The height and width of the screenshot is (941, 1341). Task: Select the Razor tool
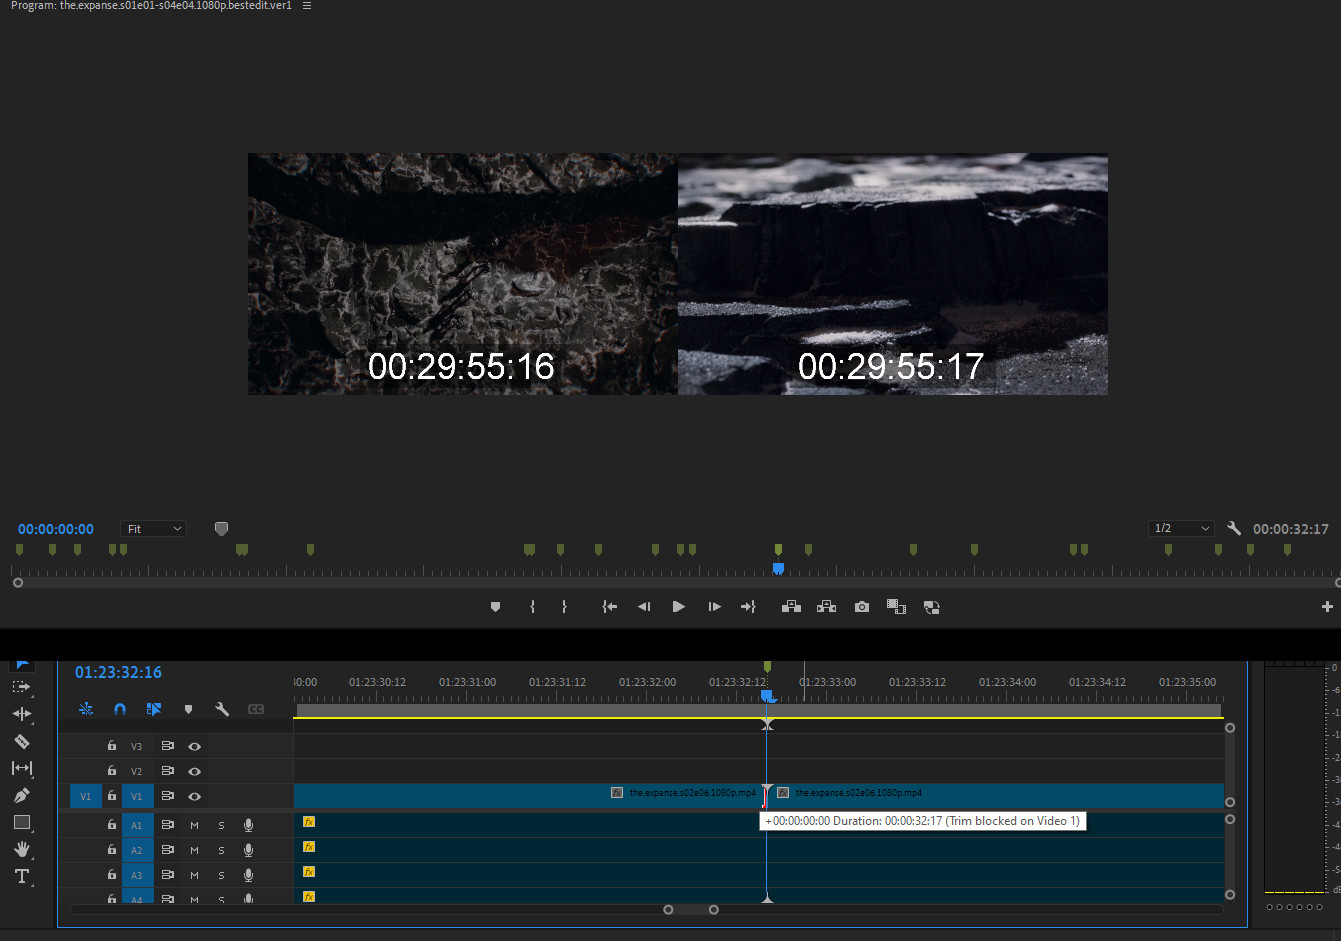tap(22, 741)
